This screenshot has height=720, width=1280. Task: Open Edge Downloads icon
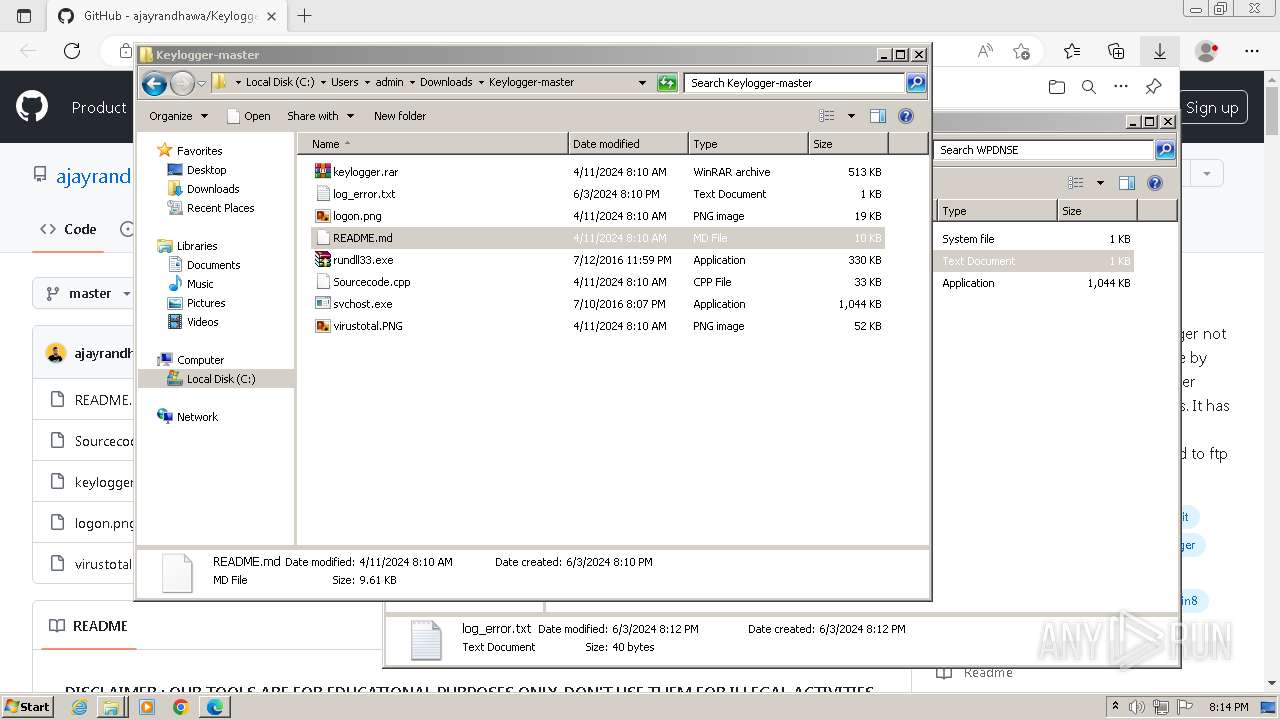point(1160,51)
